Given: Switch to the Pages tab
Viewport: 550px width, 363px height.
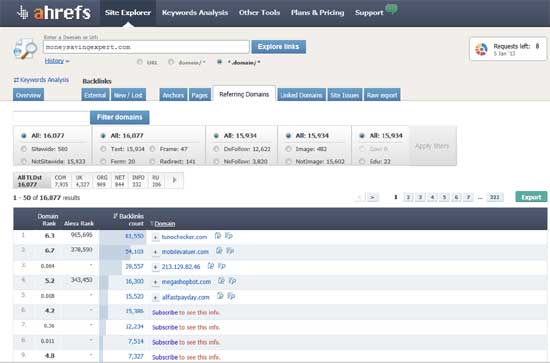Looking at the screenshot, I should (x=200, y=95).
